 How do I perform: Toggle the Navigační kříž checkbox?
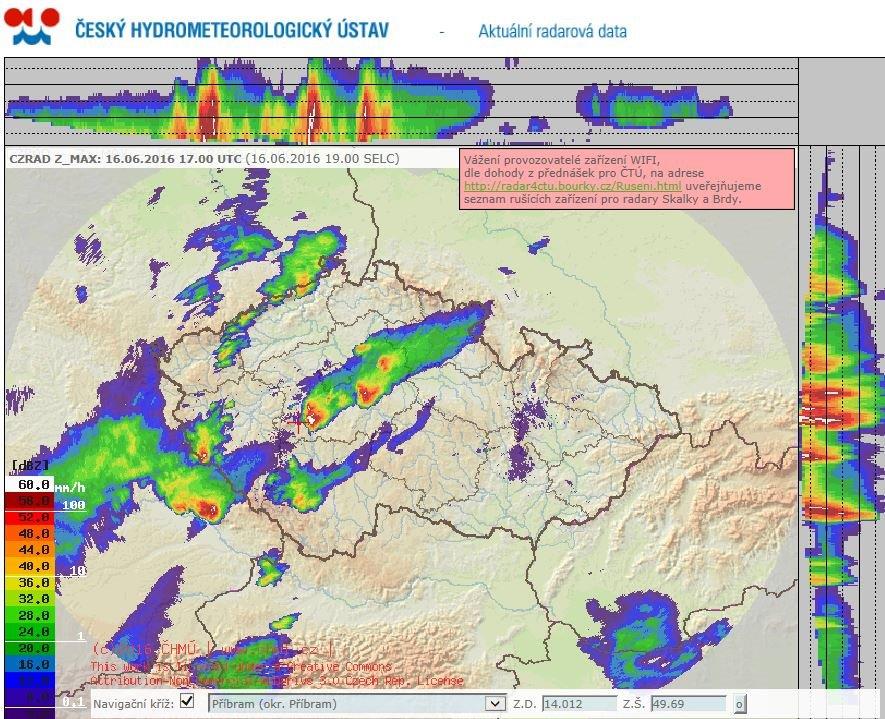tap(186, 703)
